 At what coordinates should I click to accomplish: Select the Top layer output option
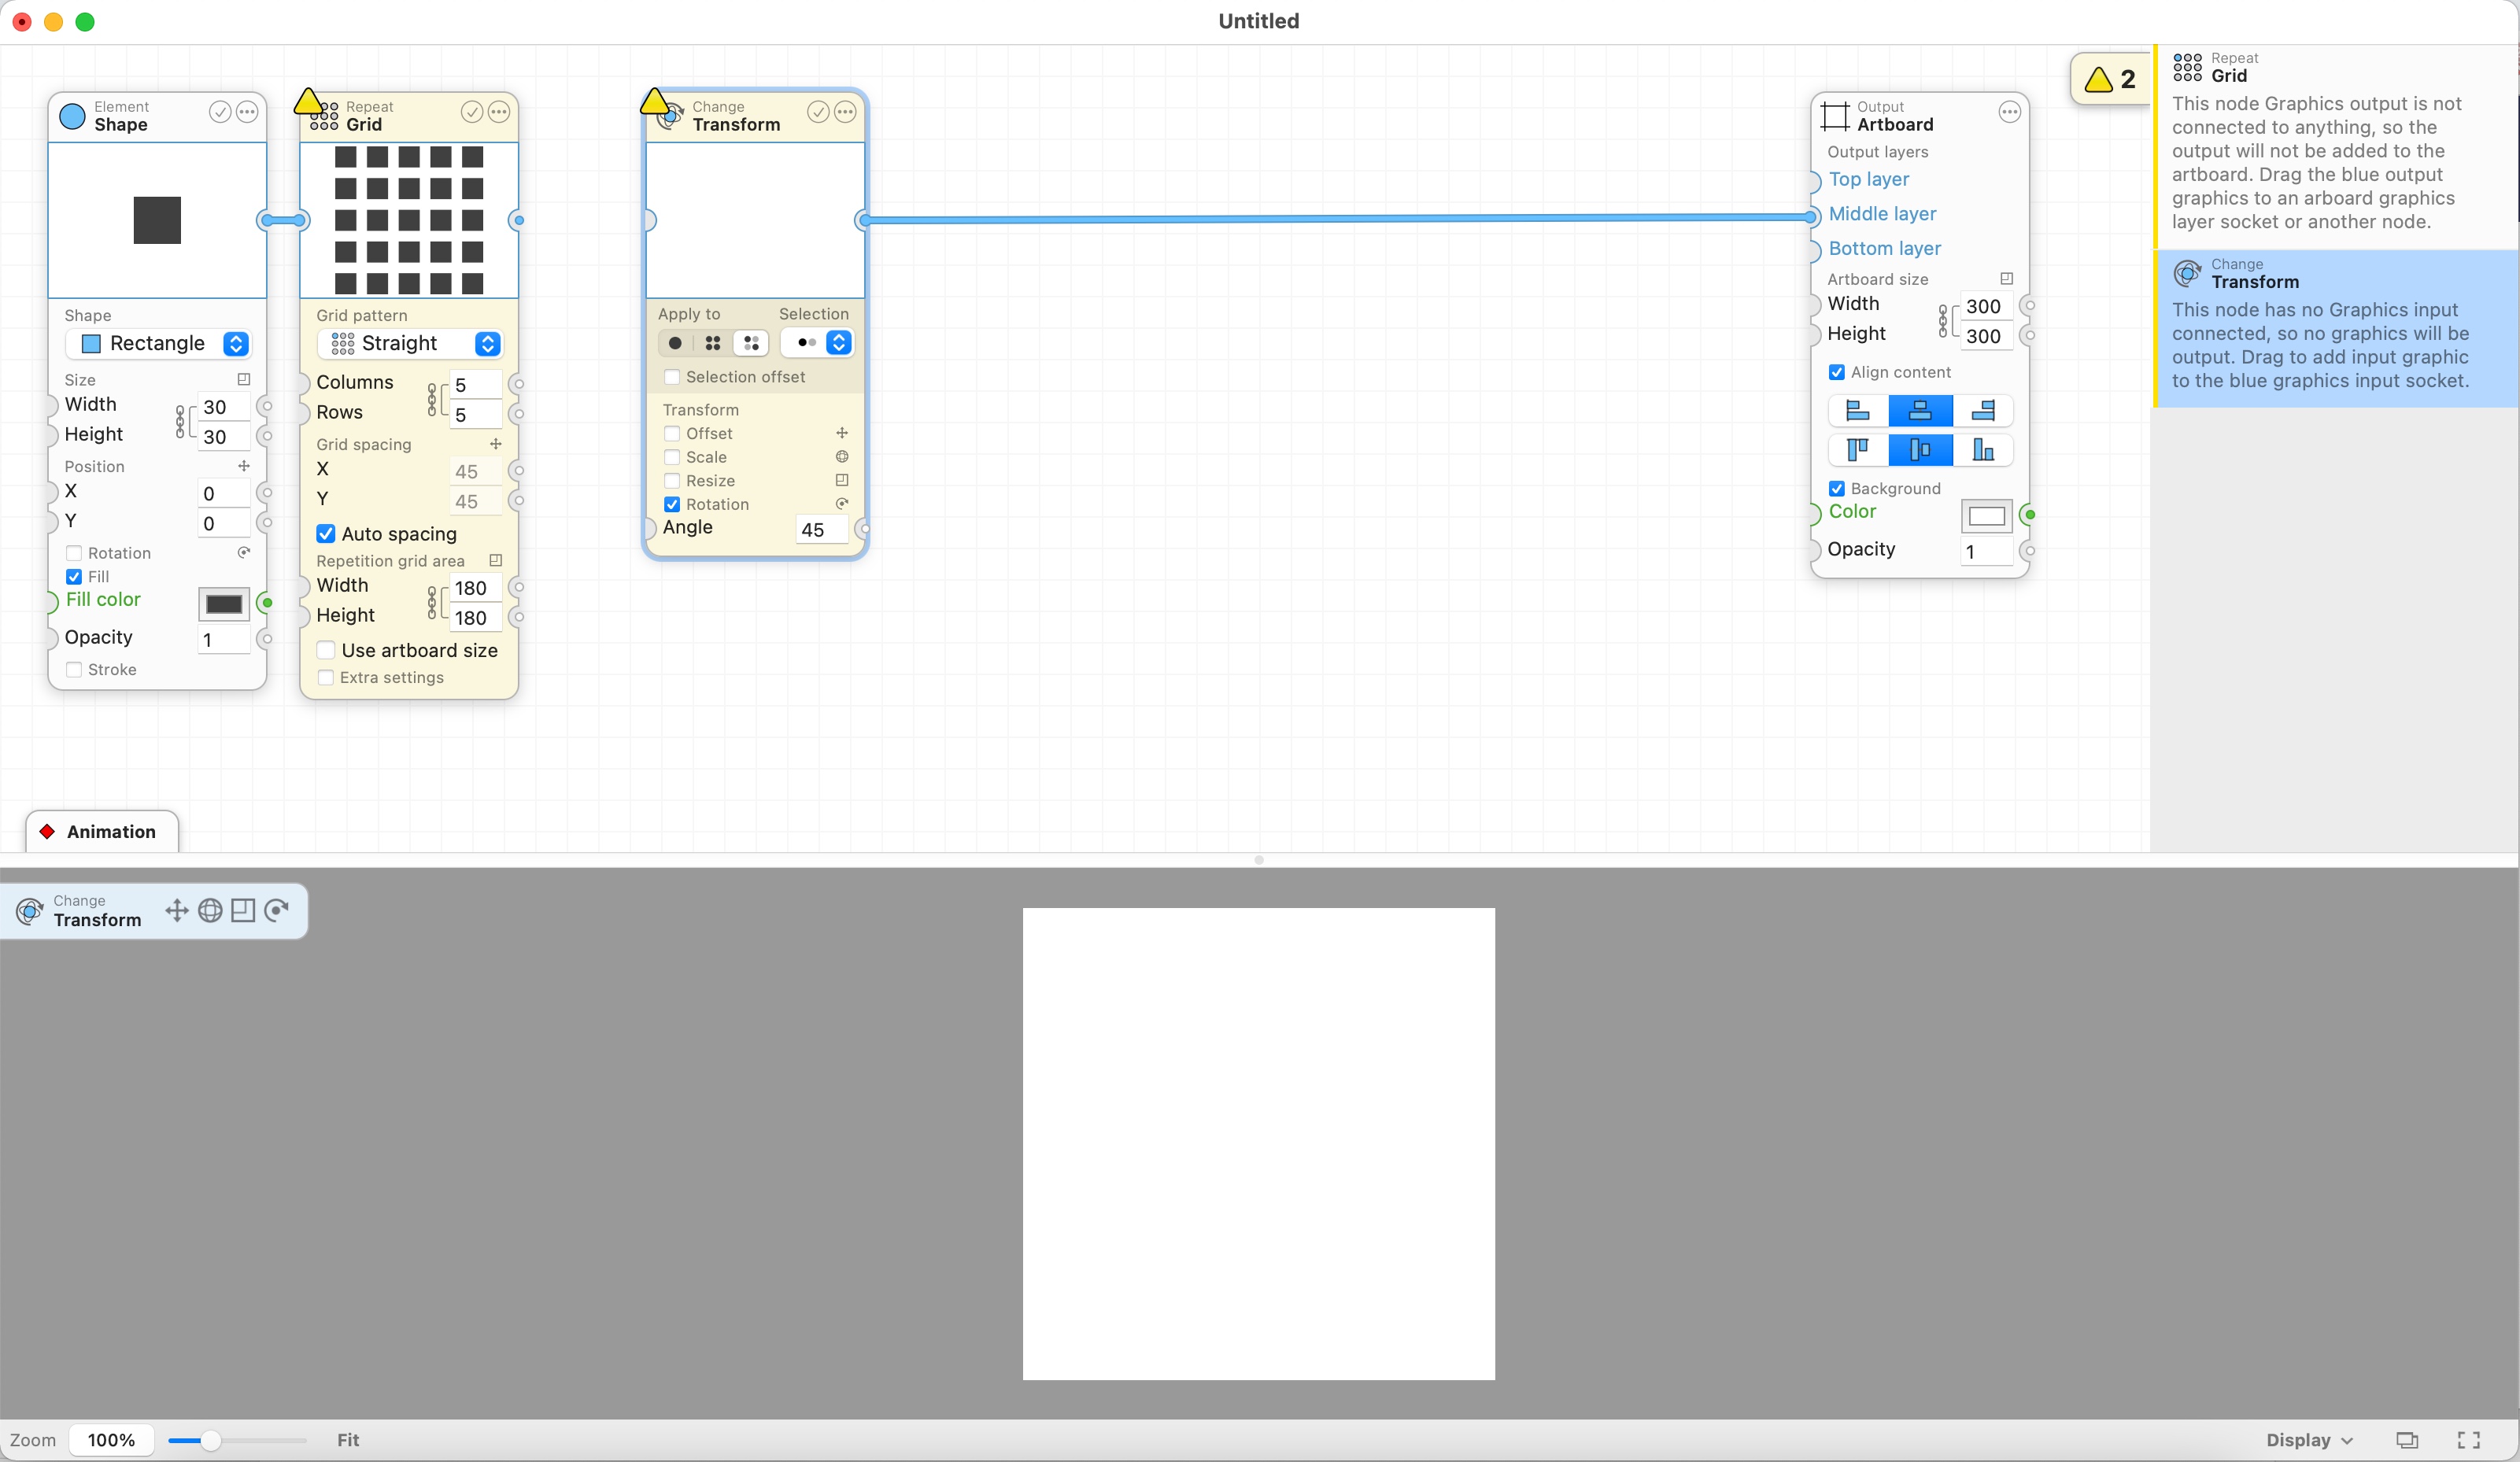point(1868,179)
